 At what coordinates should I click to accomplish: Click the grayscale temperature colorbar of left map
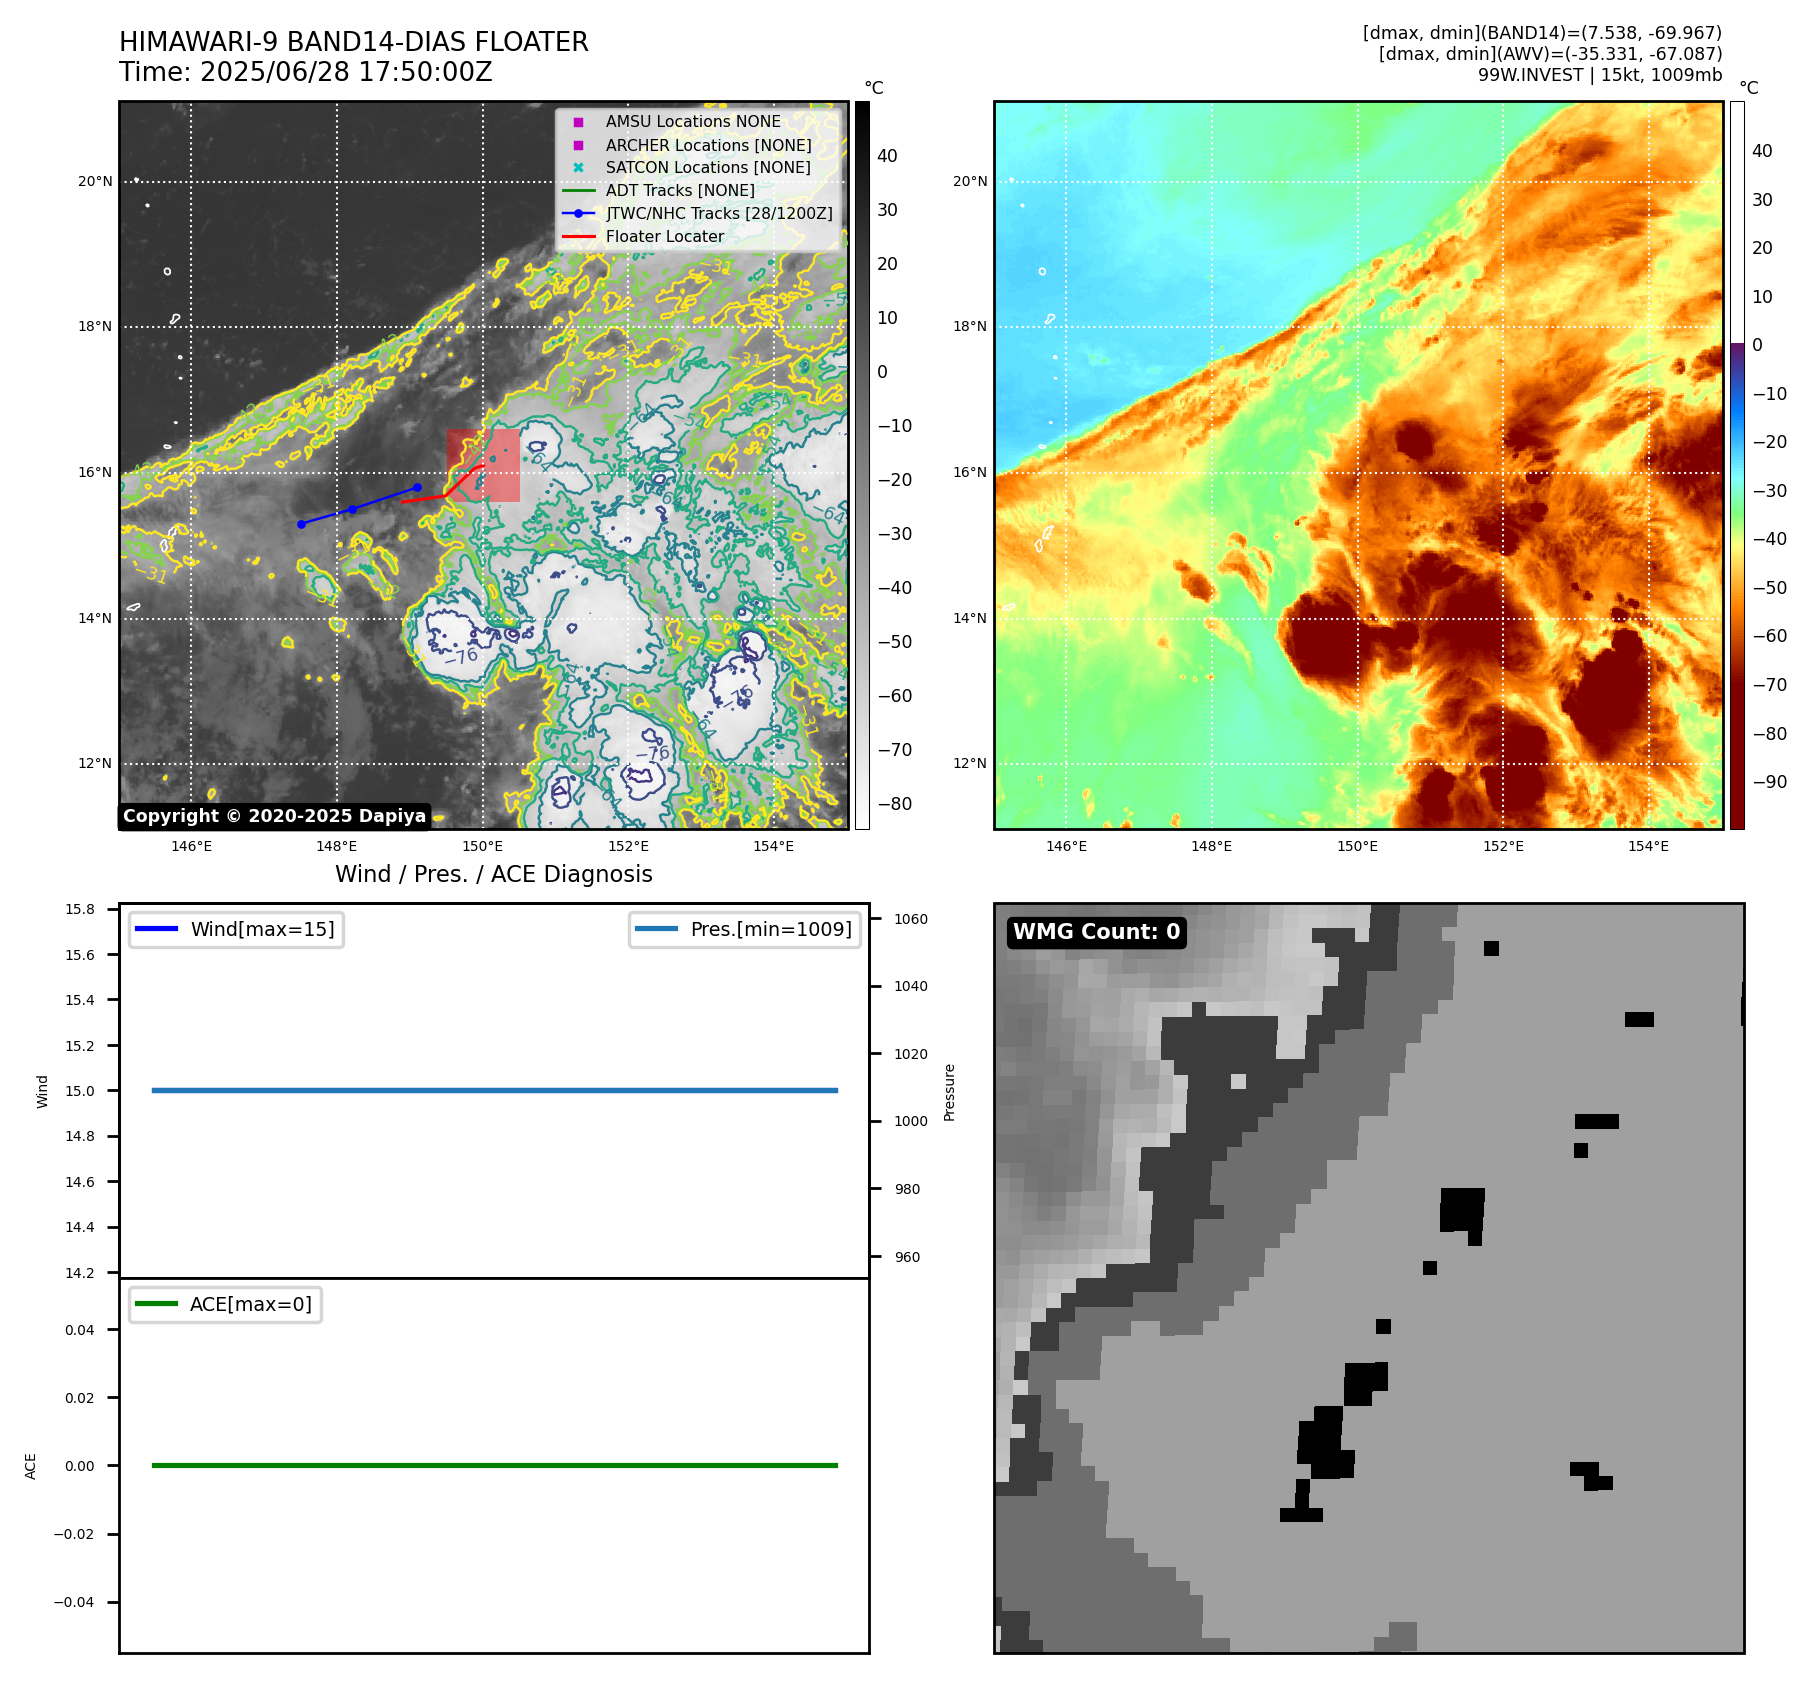[862, 465]
